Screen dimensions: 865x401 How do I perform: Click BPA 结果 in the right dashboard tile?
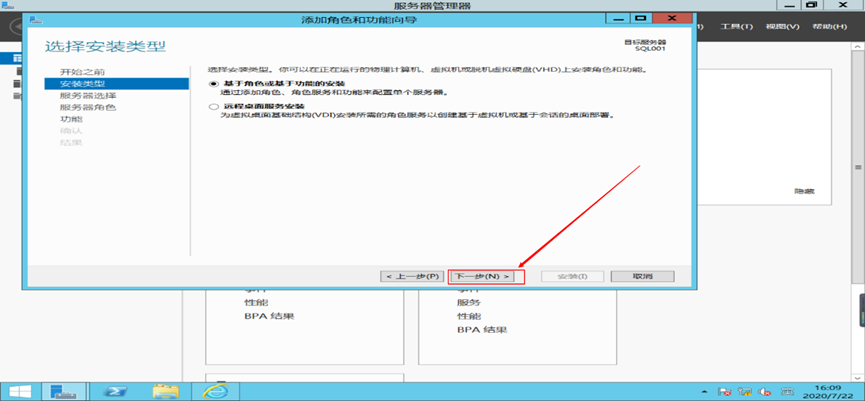pos(482,330)
